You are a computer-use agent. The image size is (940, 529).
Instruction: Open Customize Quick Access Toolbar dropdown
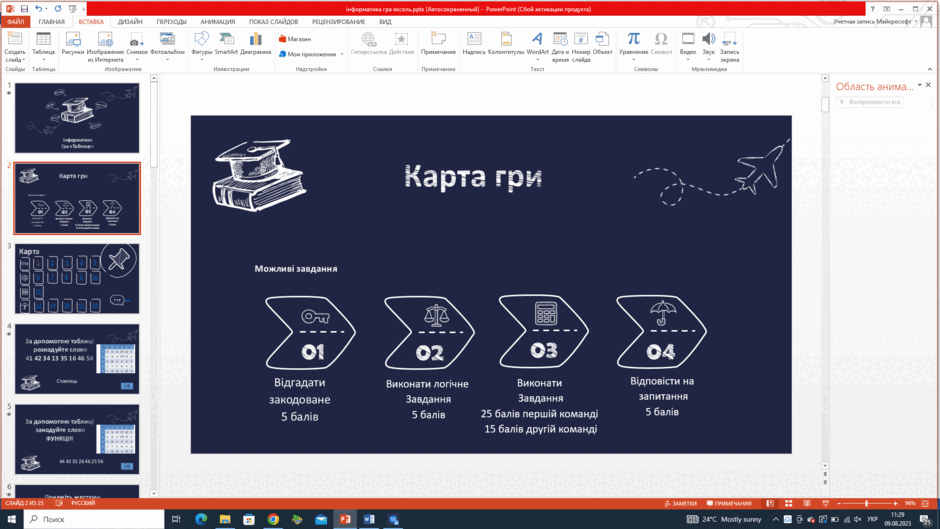(83, 9)
